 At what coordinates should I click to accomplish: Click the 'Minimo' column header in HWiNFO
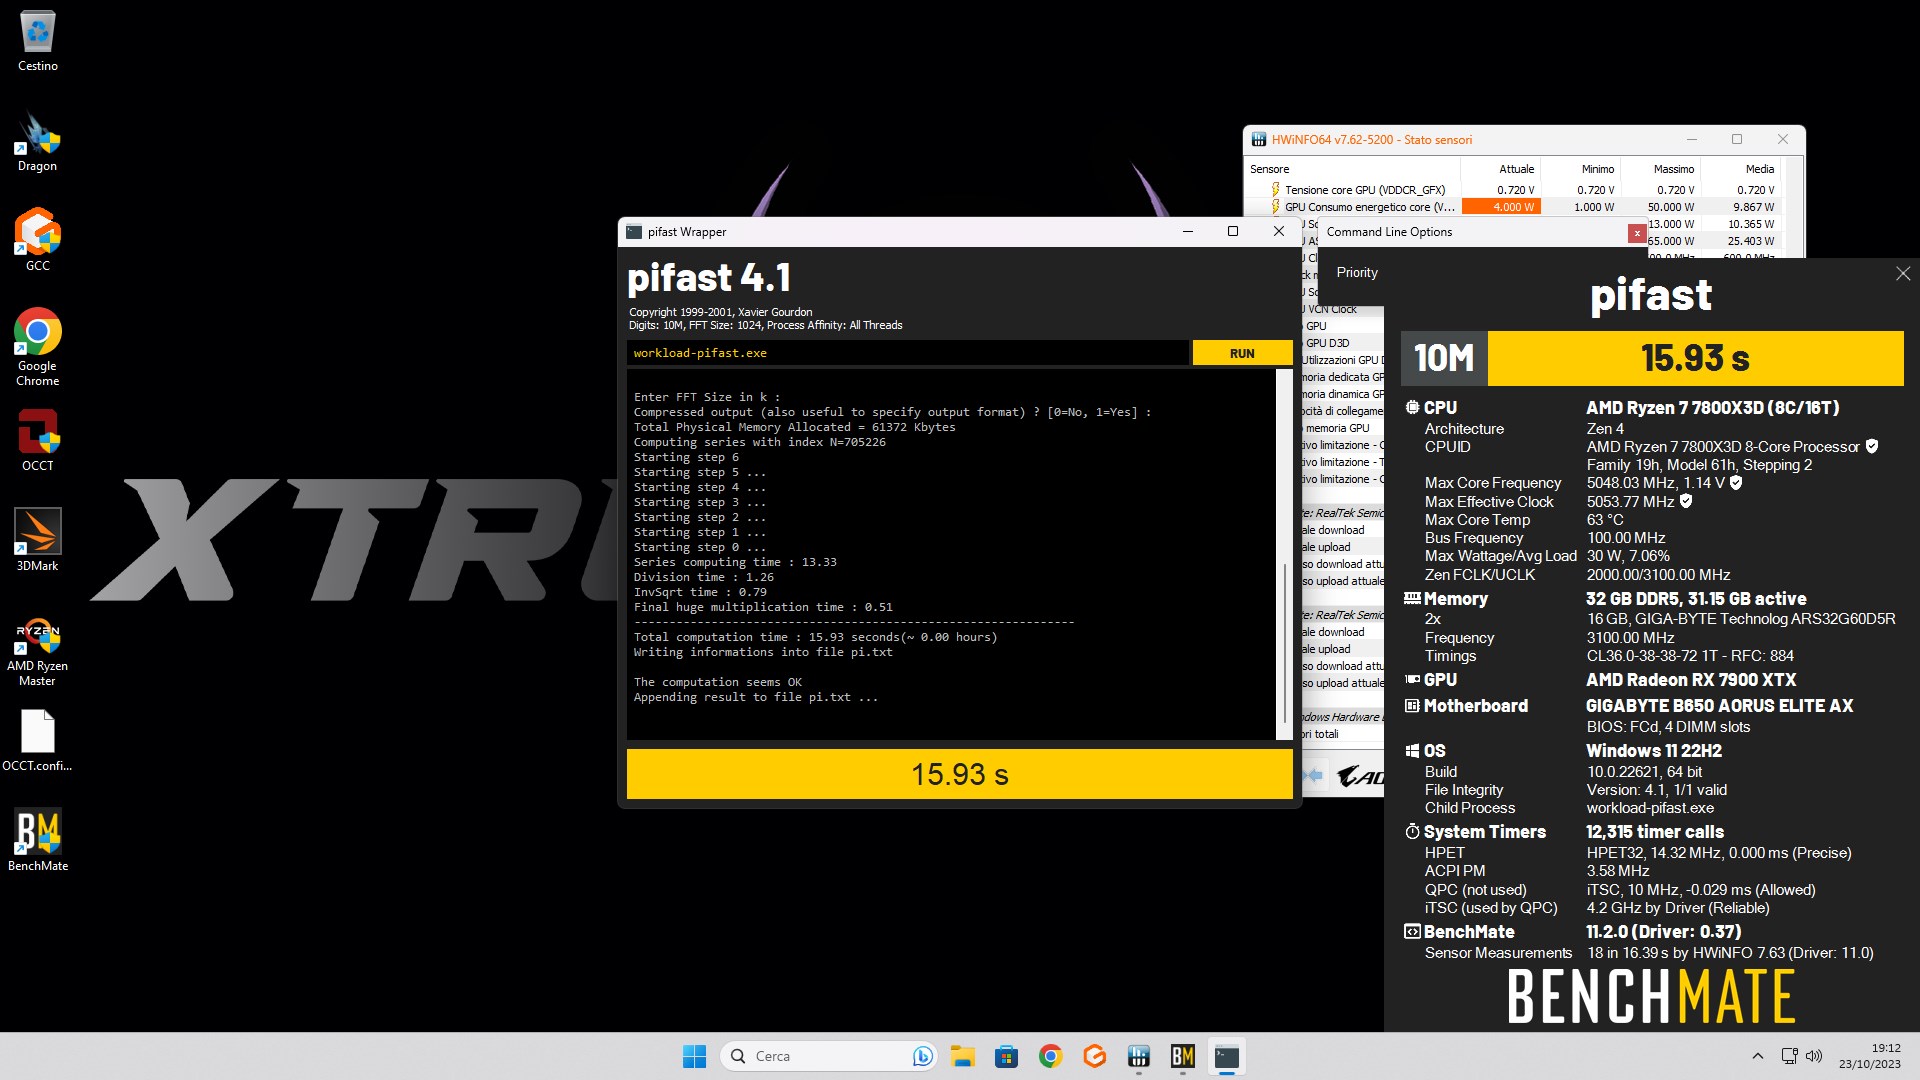pyautogui.click(x=1597, y=169)
